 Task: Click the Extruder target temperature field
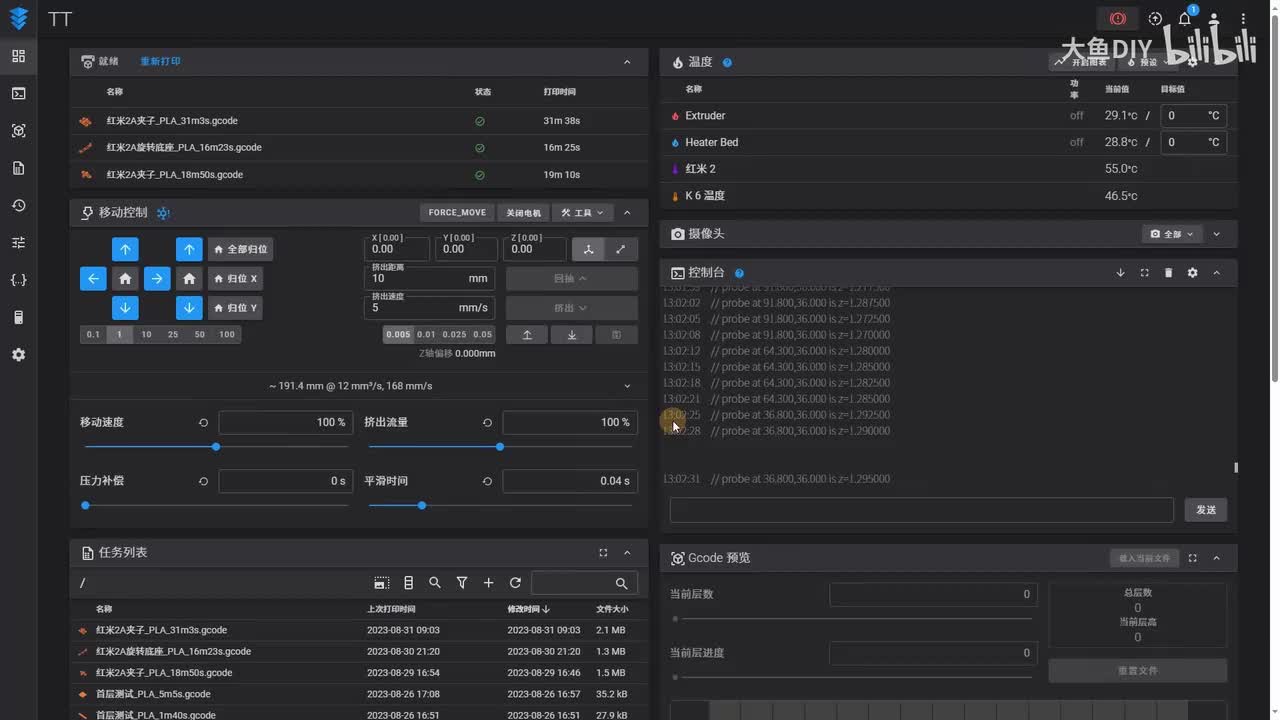[x=1194, y=116]
